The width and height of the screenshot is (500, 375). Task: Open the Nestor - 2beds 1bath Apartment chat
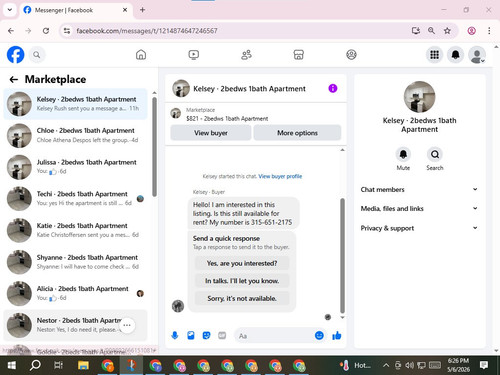76,325
